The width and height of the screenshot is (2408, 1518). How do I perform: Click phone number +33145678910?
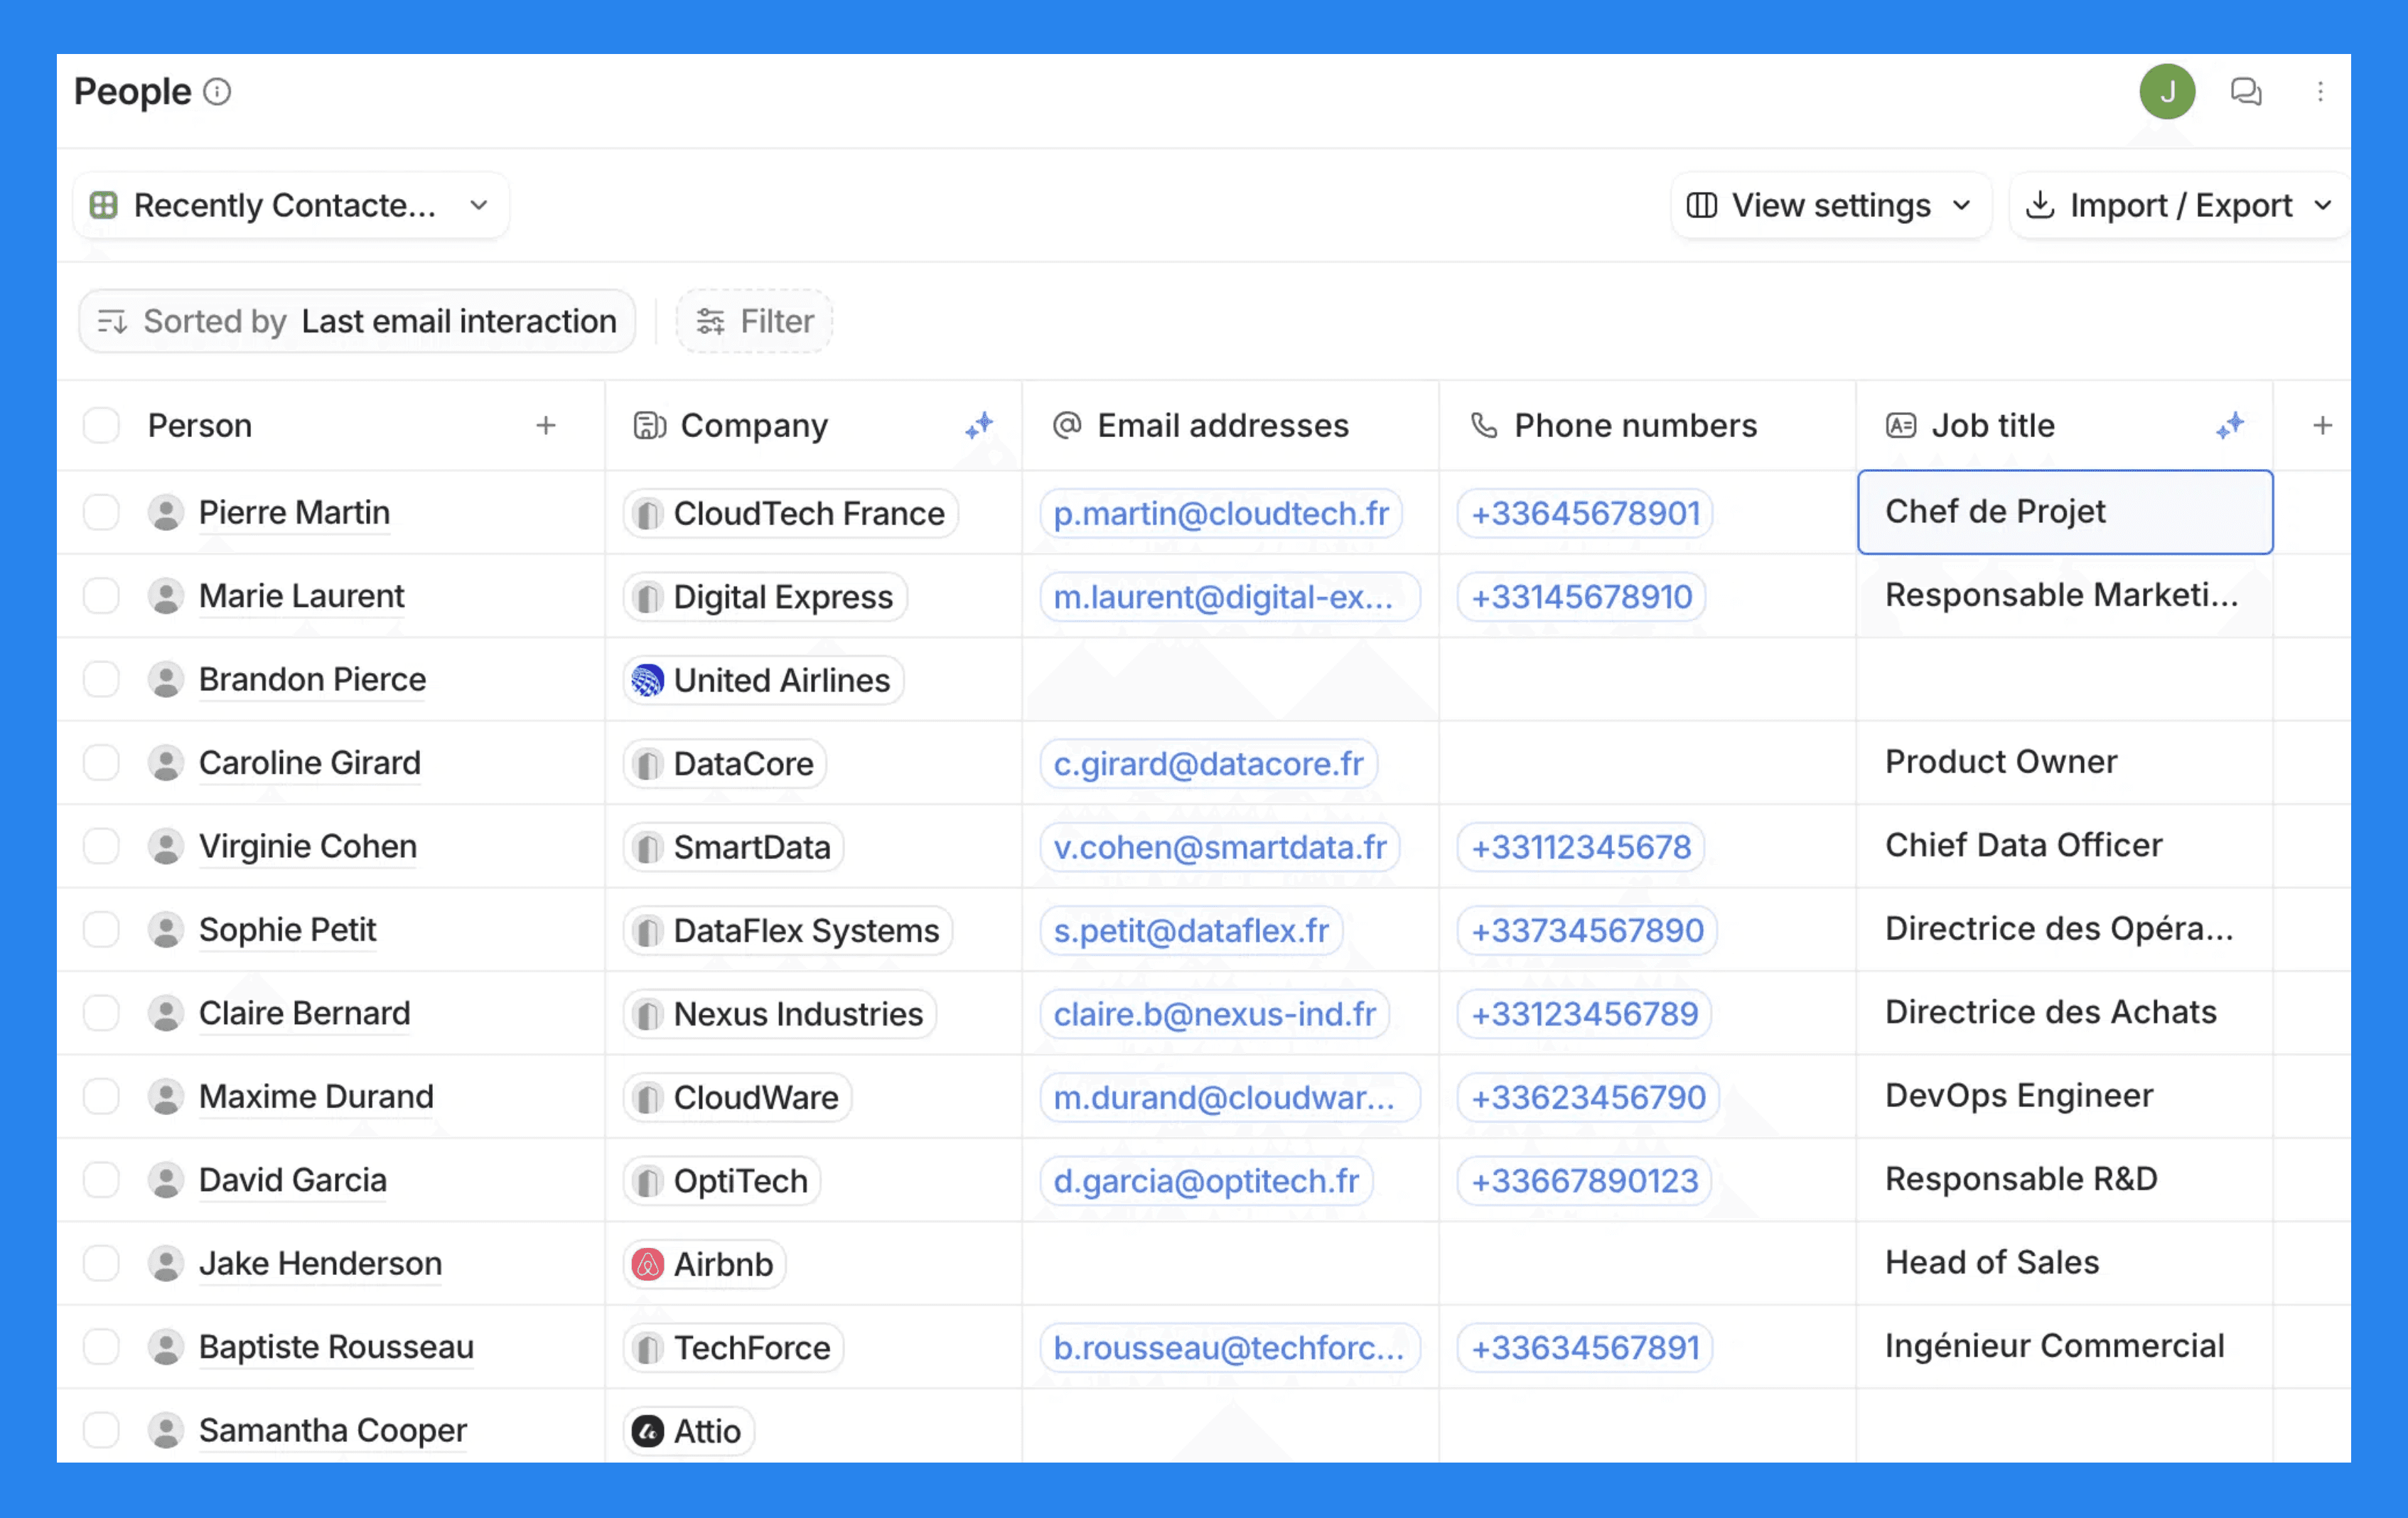1581,598
